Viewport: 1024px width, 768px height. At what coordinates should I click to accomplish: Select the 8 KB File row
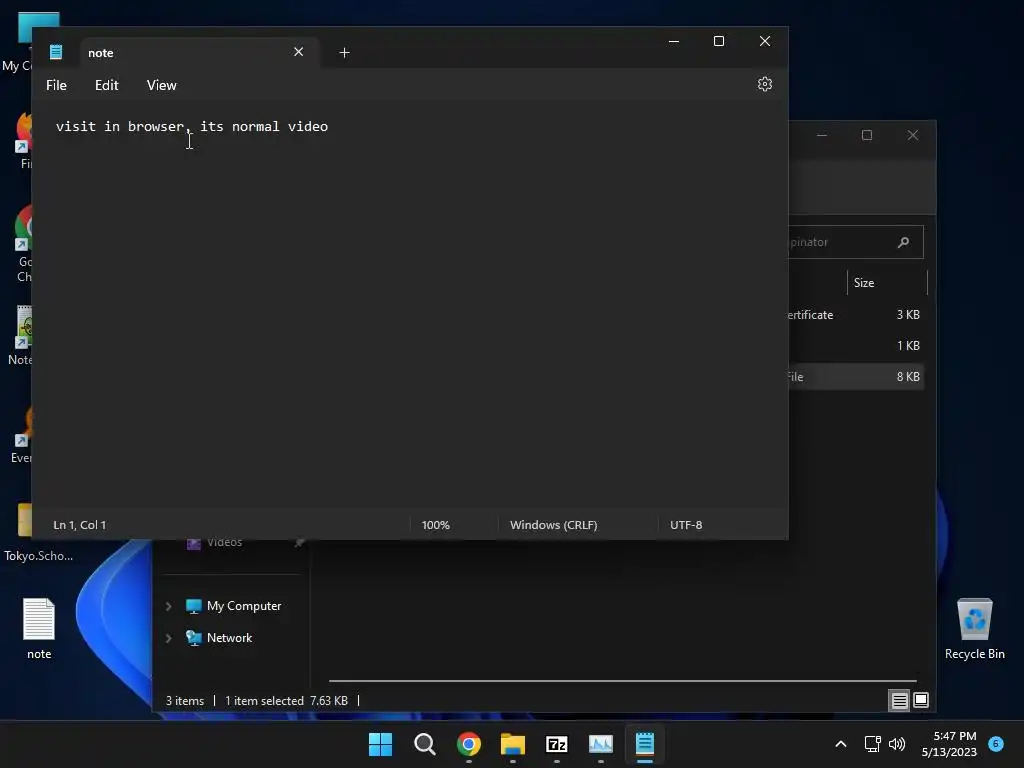coord(856,377)
